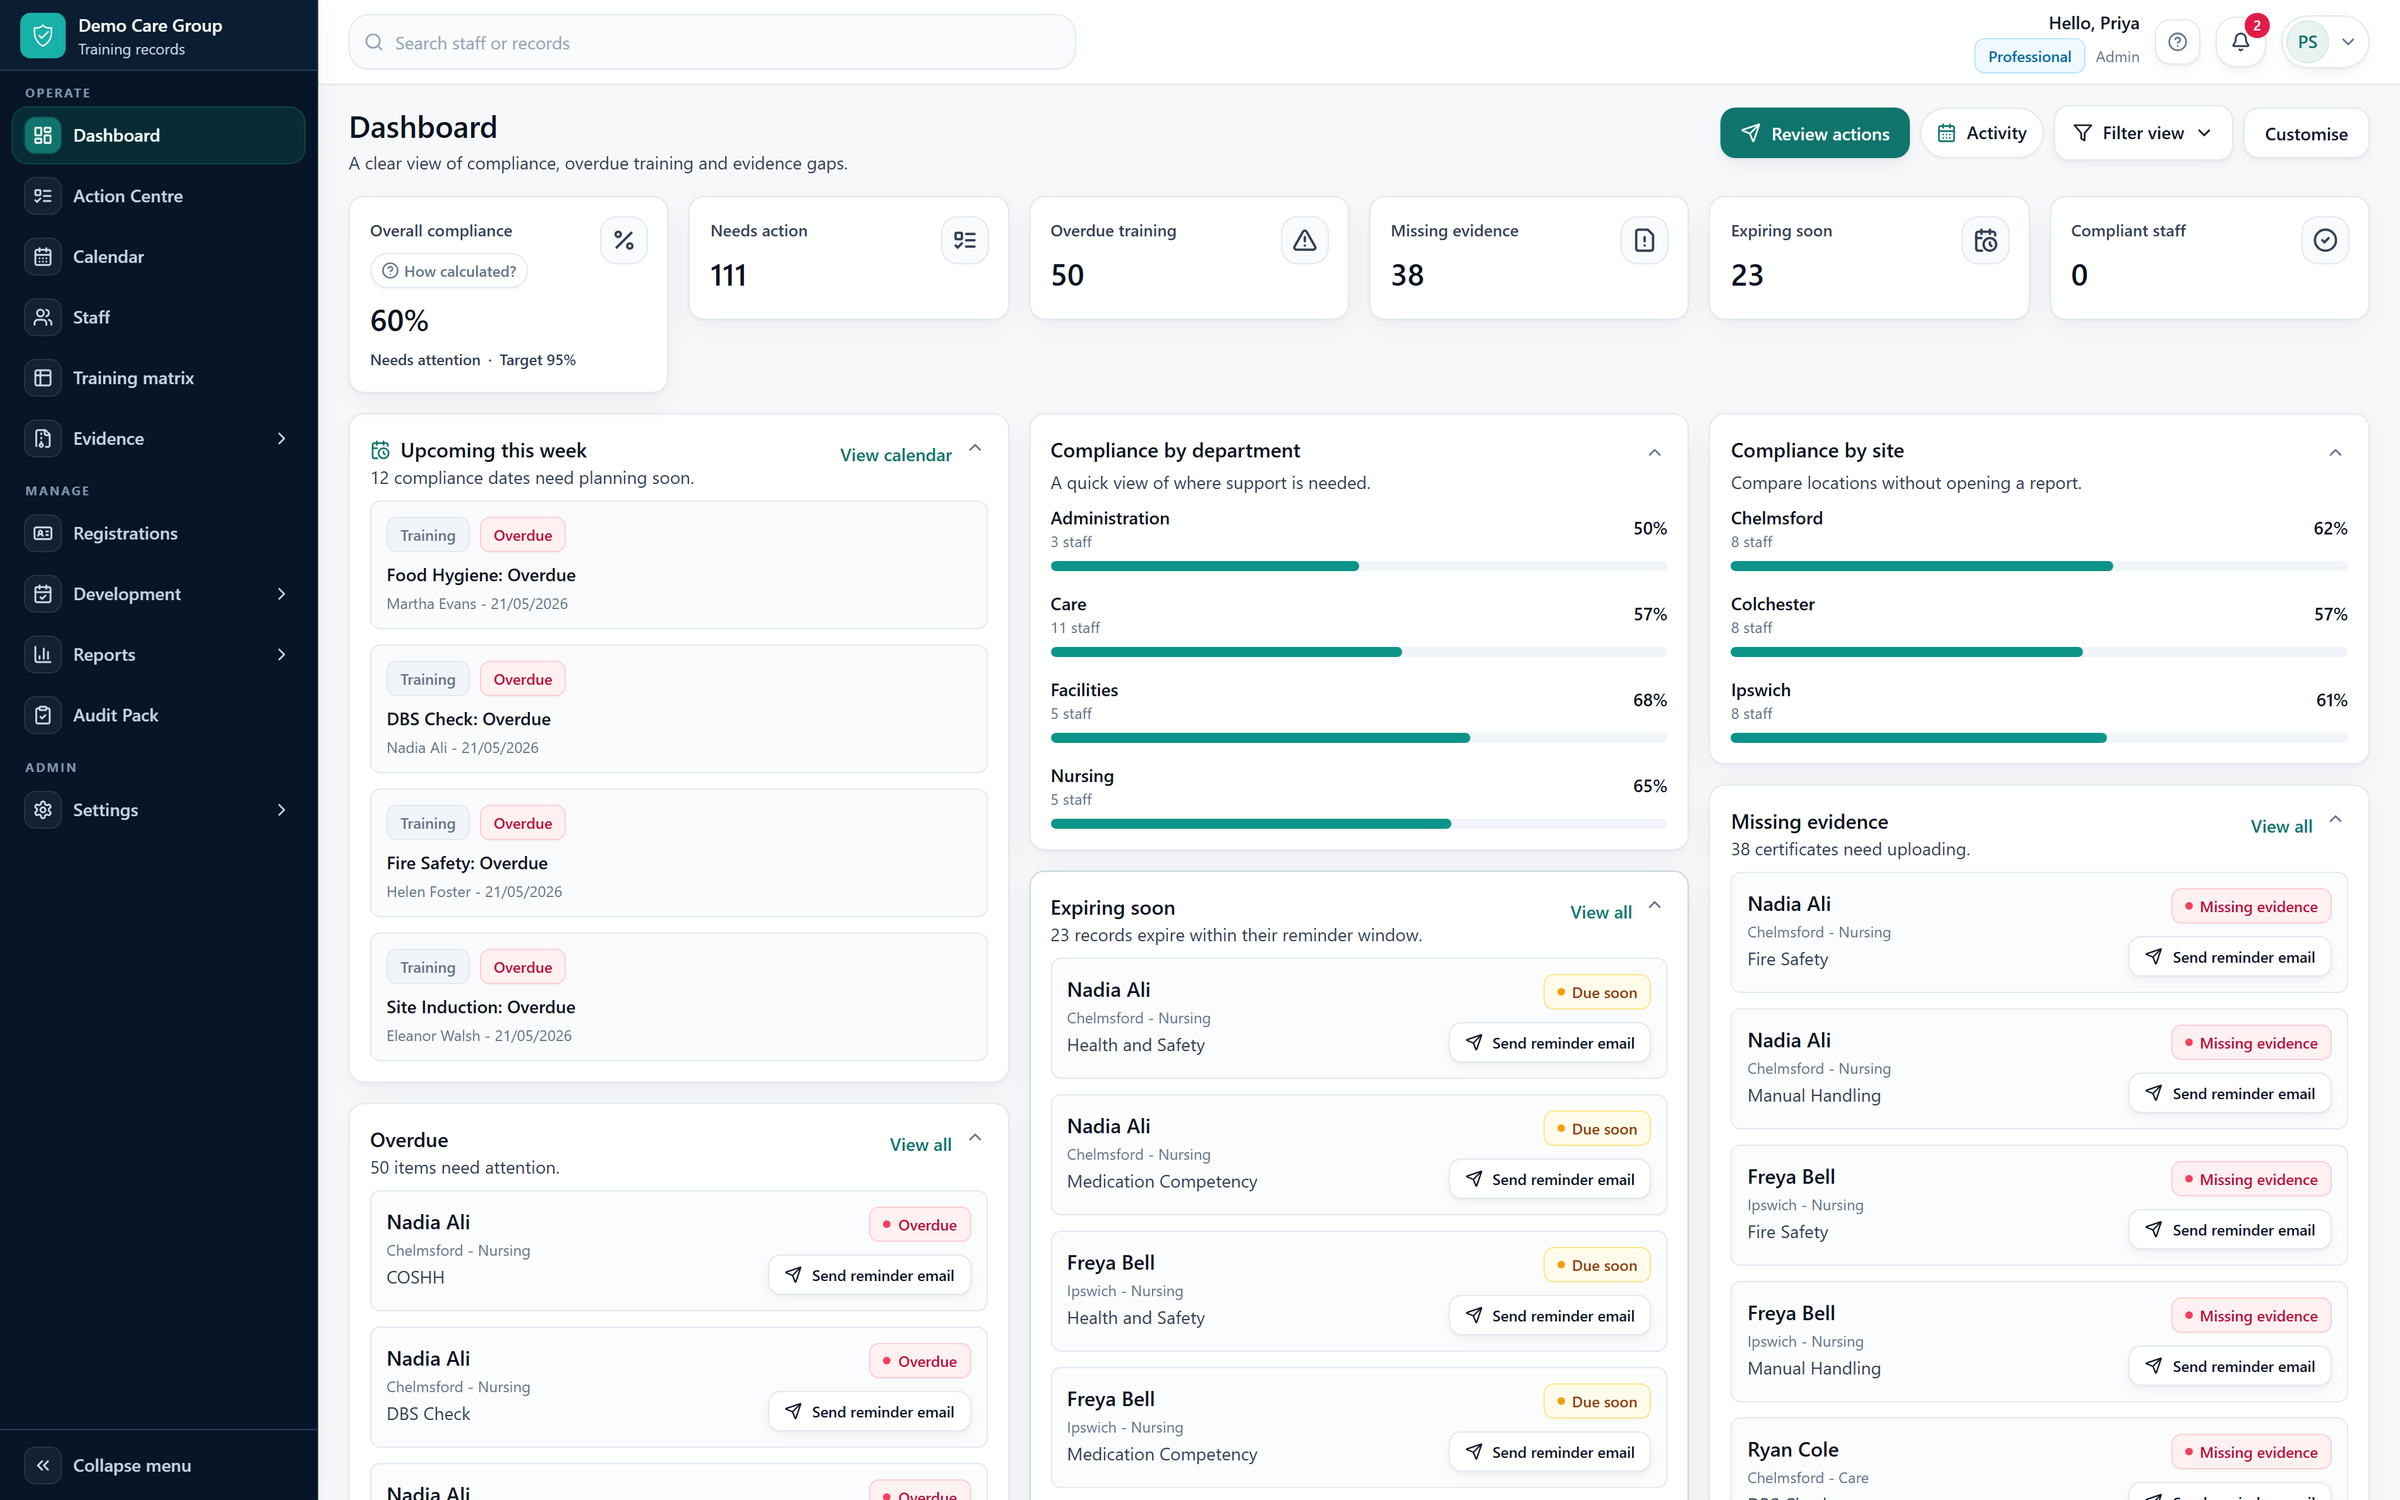2400x1500 pixels.
Task: Click the Search staff or records field
Action: 712,42
